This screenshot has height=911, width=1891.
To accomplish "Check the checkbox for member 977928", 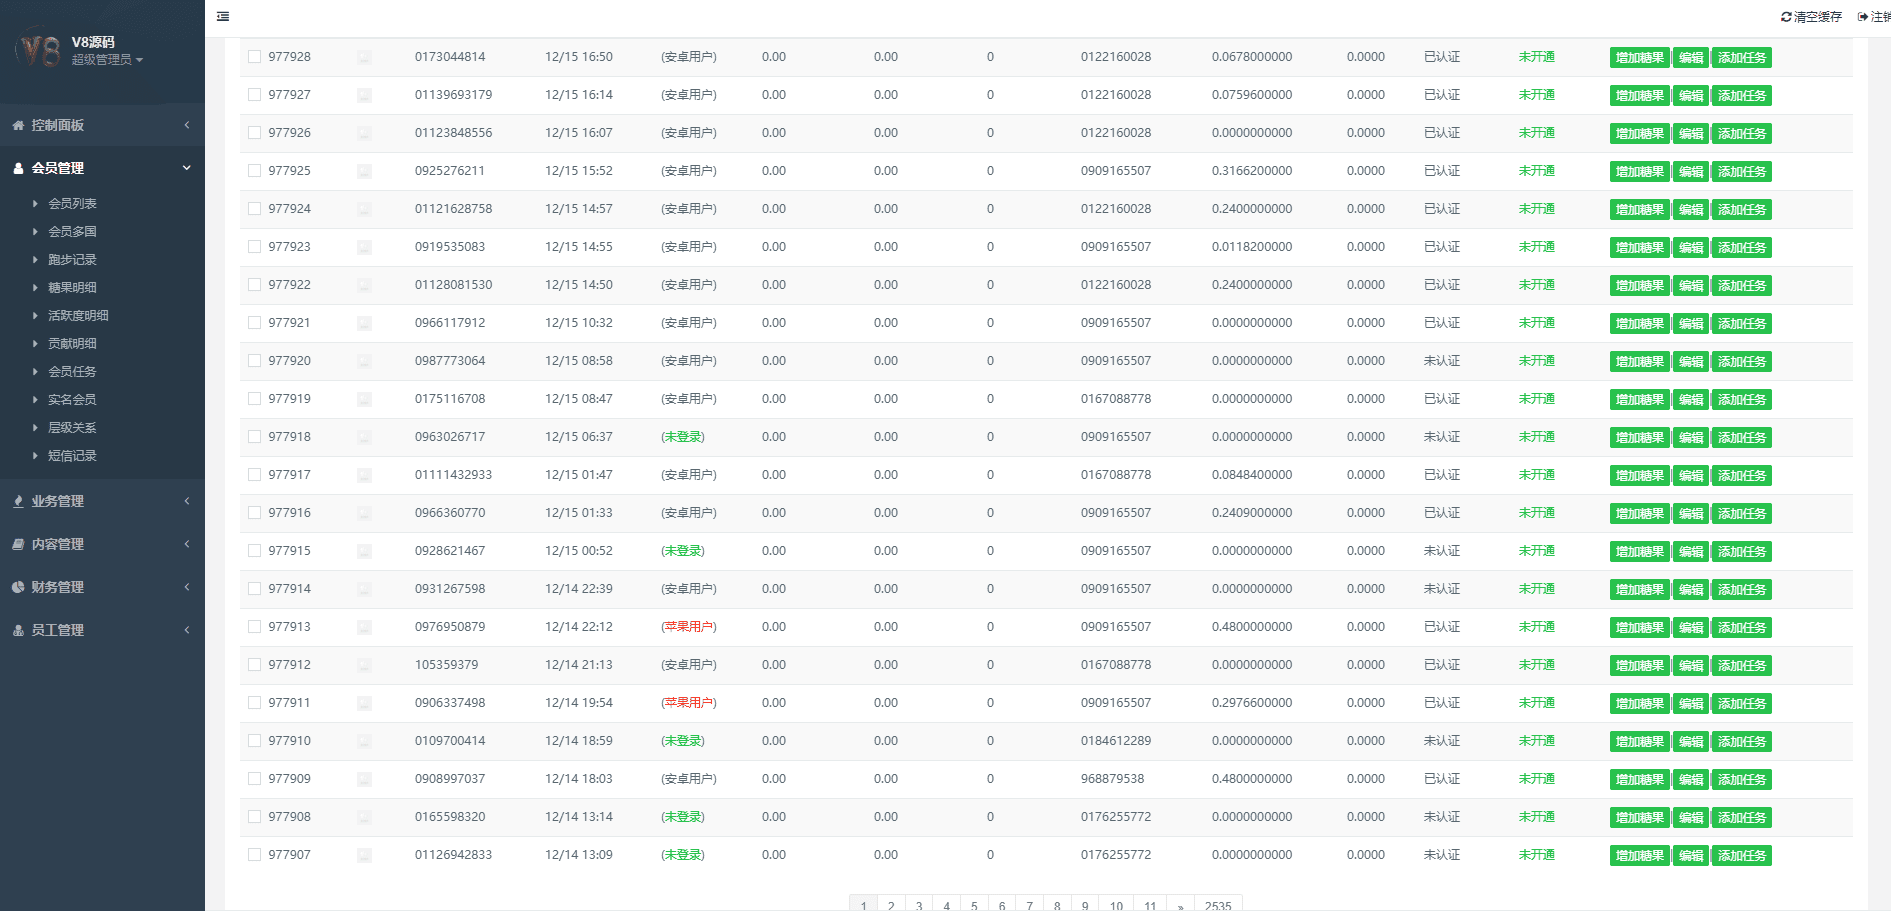I will (x=254, y=57).
